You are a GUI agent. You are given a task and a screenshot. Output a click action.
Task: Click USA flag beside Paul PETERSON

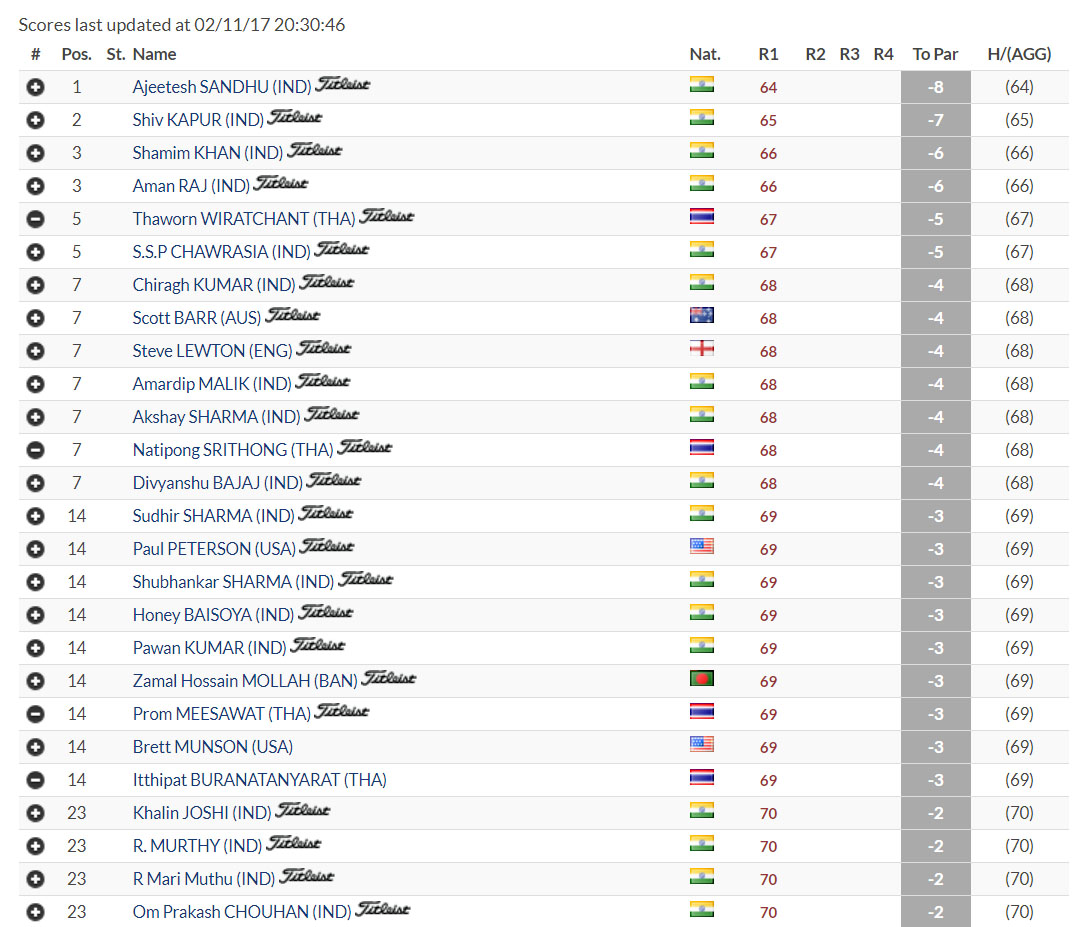(702, 546)
